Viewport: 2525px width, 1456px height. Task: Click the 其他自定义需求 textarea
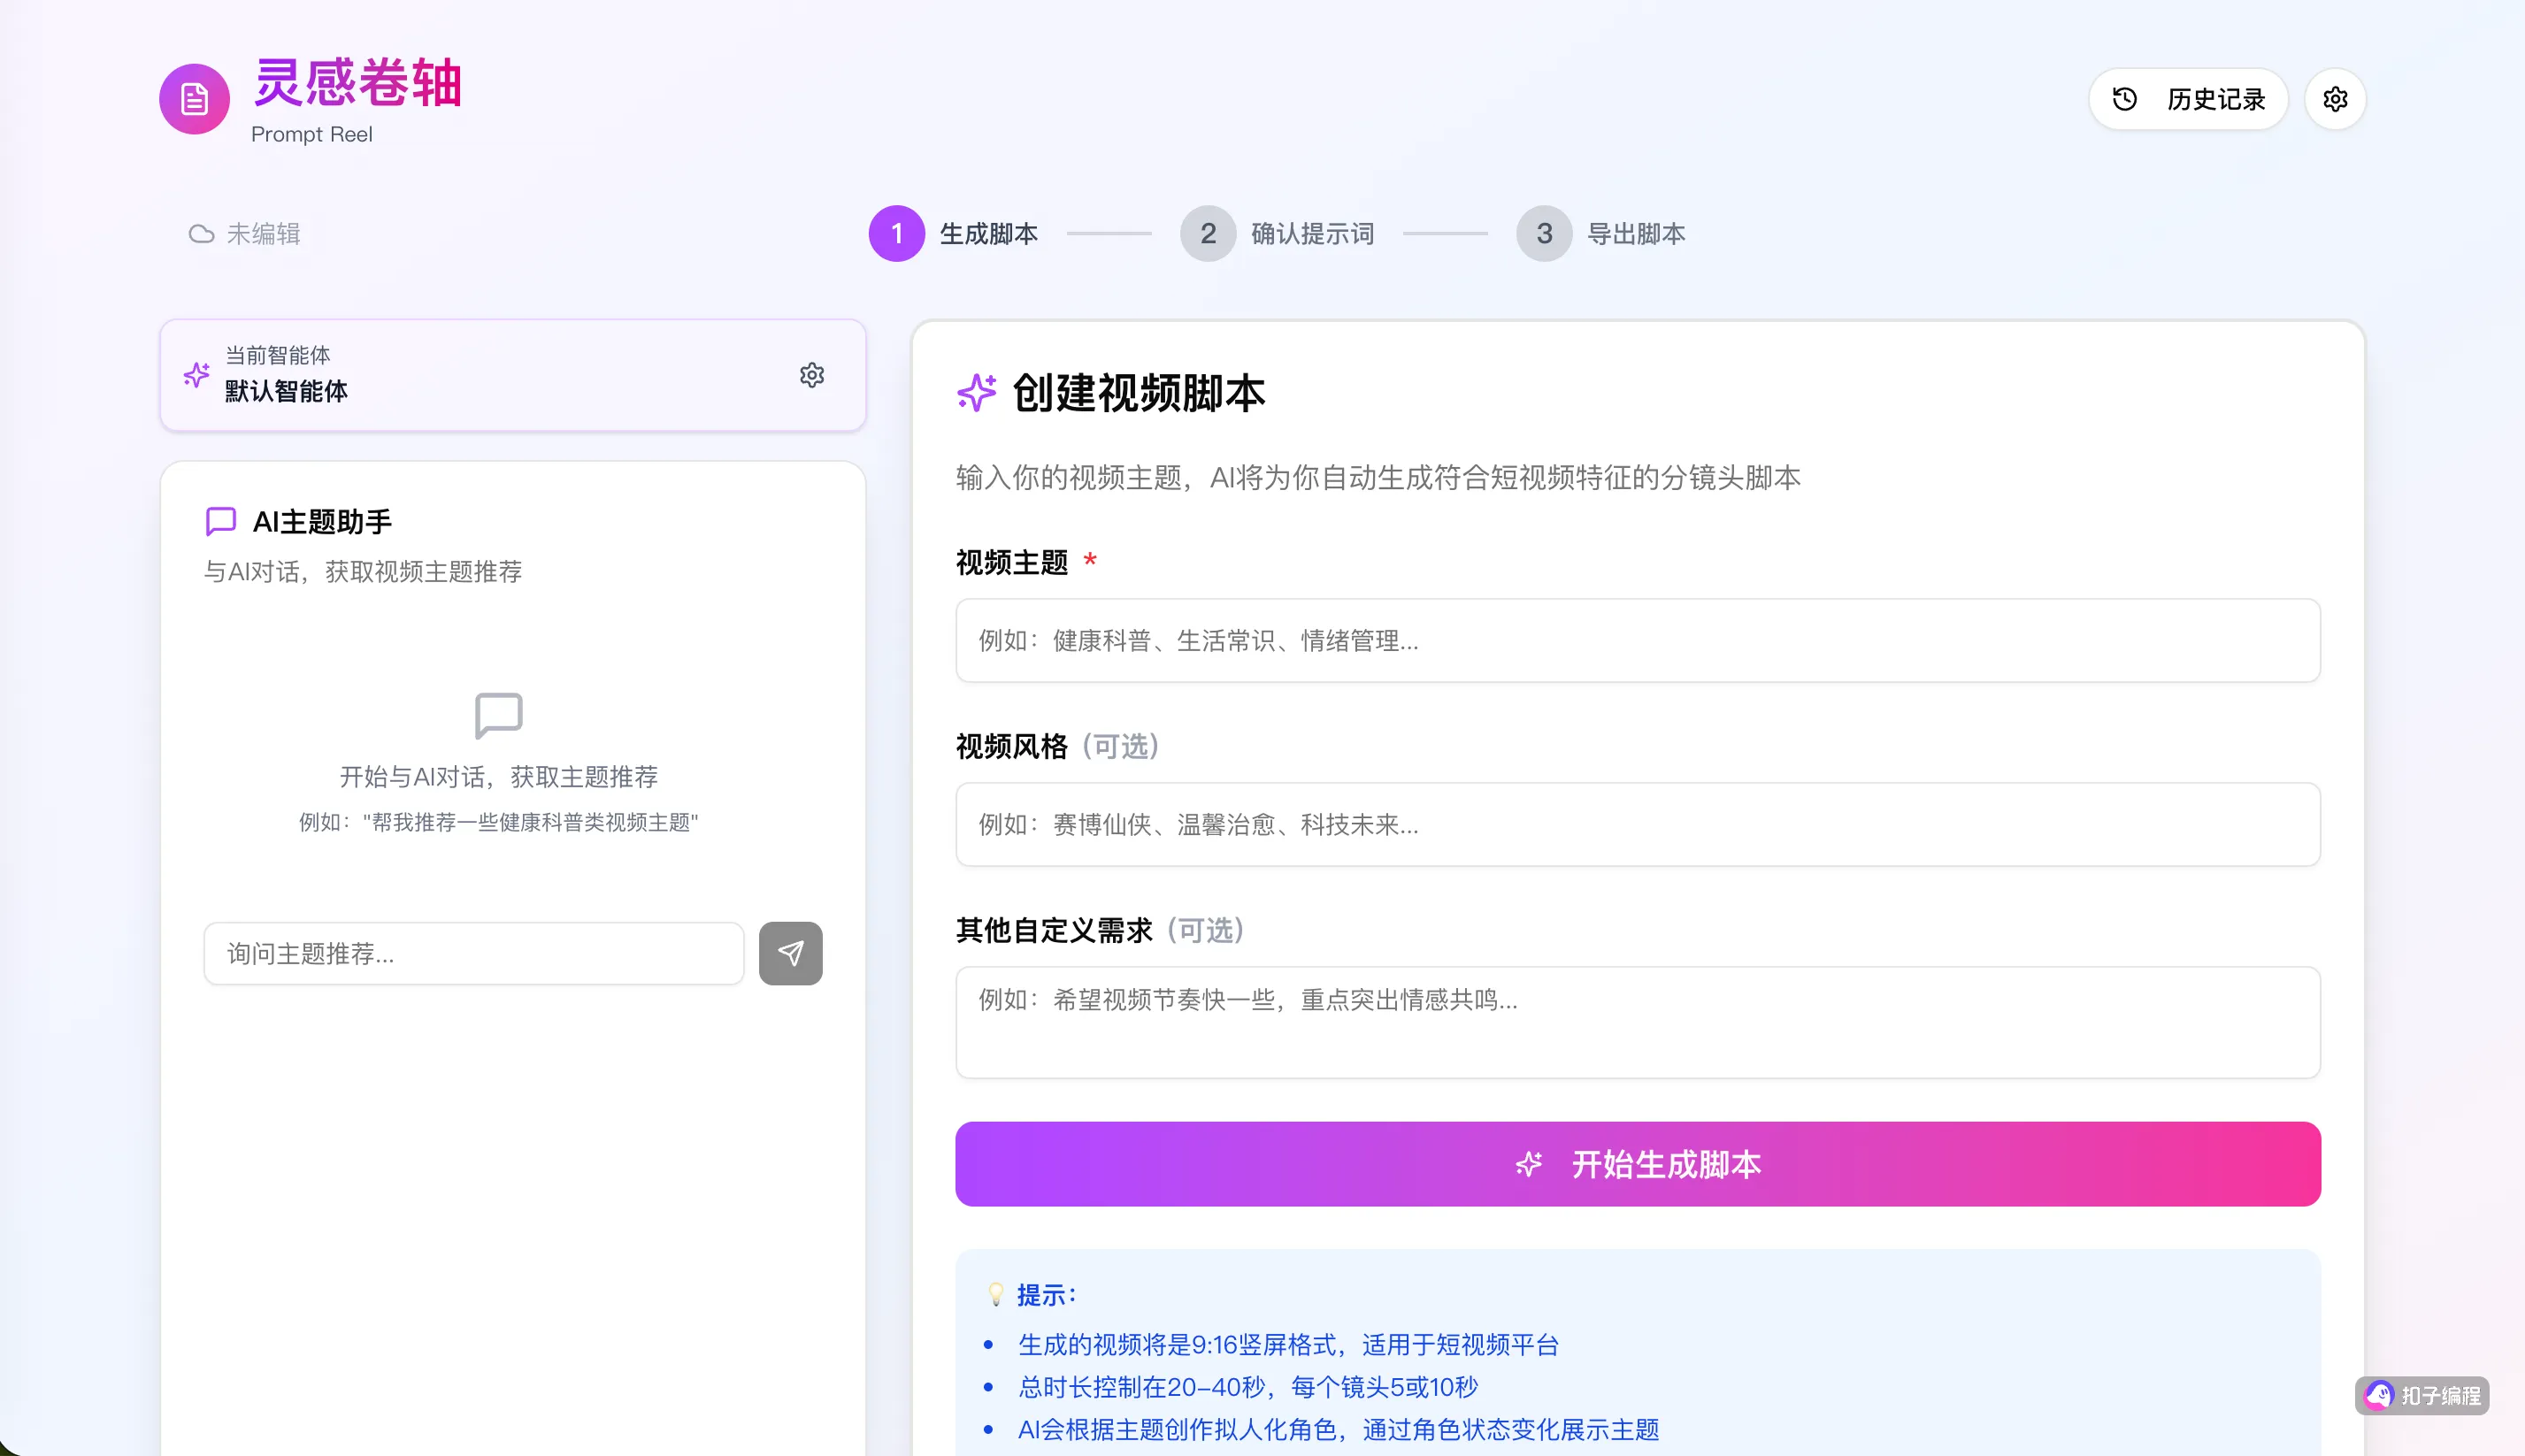pos(1637,1021)
